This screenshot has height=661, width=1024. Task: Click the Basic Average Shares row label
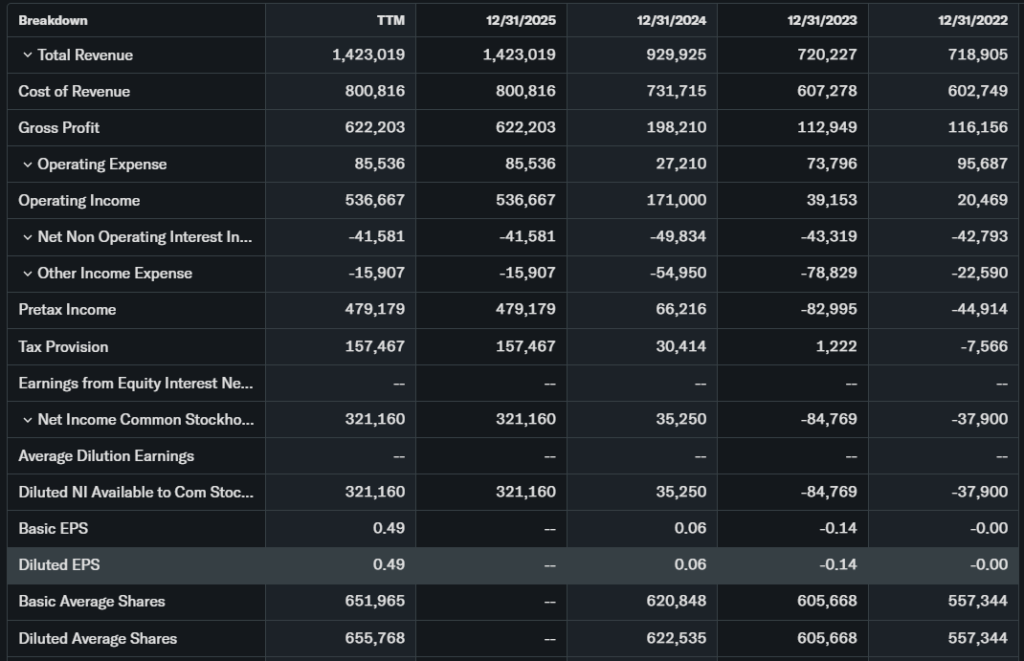coord(91,601)
